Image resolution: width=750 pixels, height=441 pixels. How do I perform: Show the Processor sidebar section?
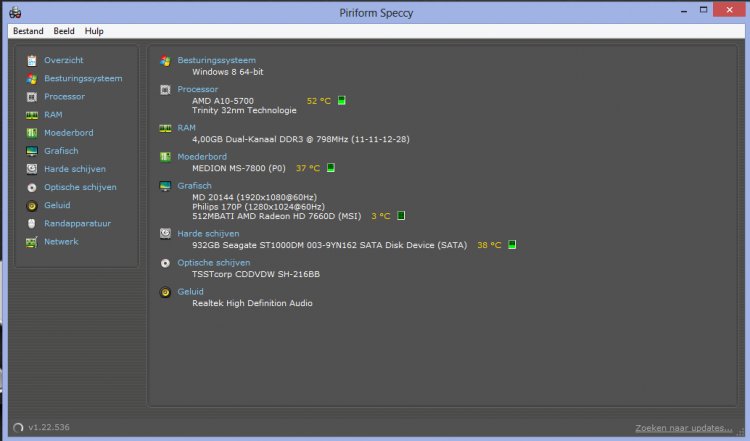tap(65, 97)
